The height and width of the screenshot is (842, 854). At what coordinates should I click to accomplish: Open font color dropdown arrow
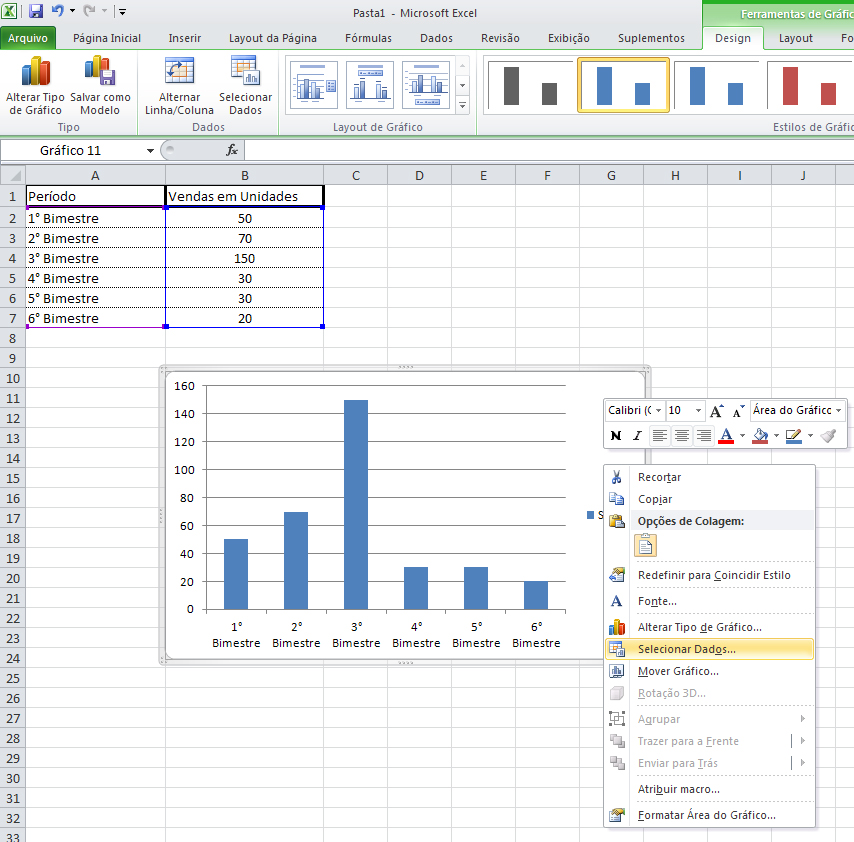[742, 436]
